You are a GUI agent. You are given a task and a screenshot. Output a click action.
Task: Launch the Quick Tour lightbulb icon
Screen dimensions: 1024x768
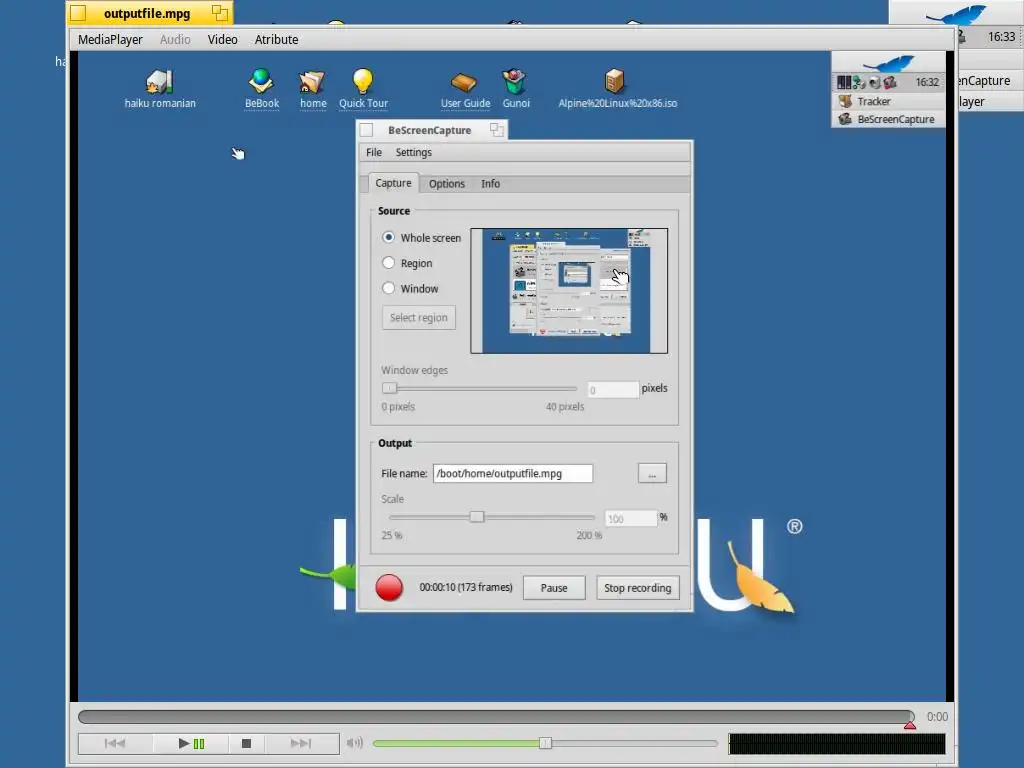point(362,82)
